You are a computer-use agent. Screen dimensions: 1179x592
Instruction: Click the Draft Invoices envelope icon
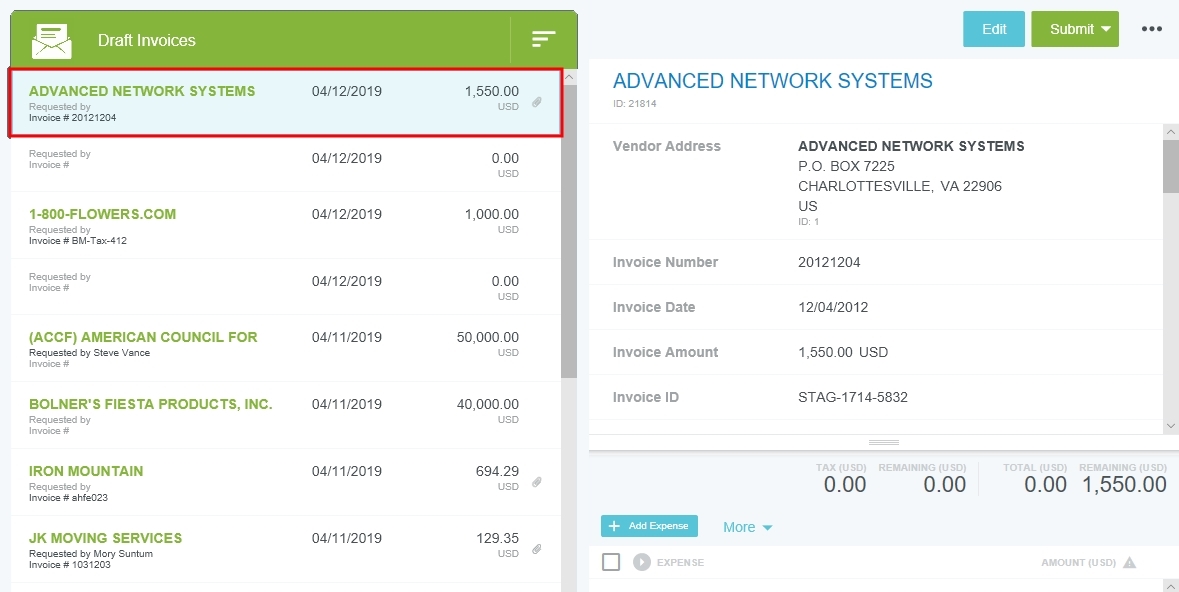coord(52,40)
